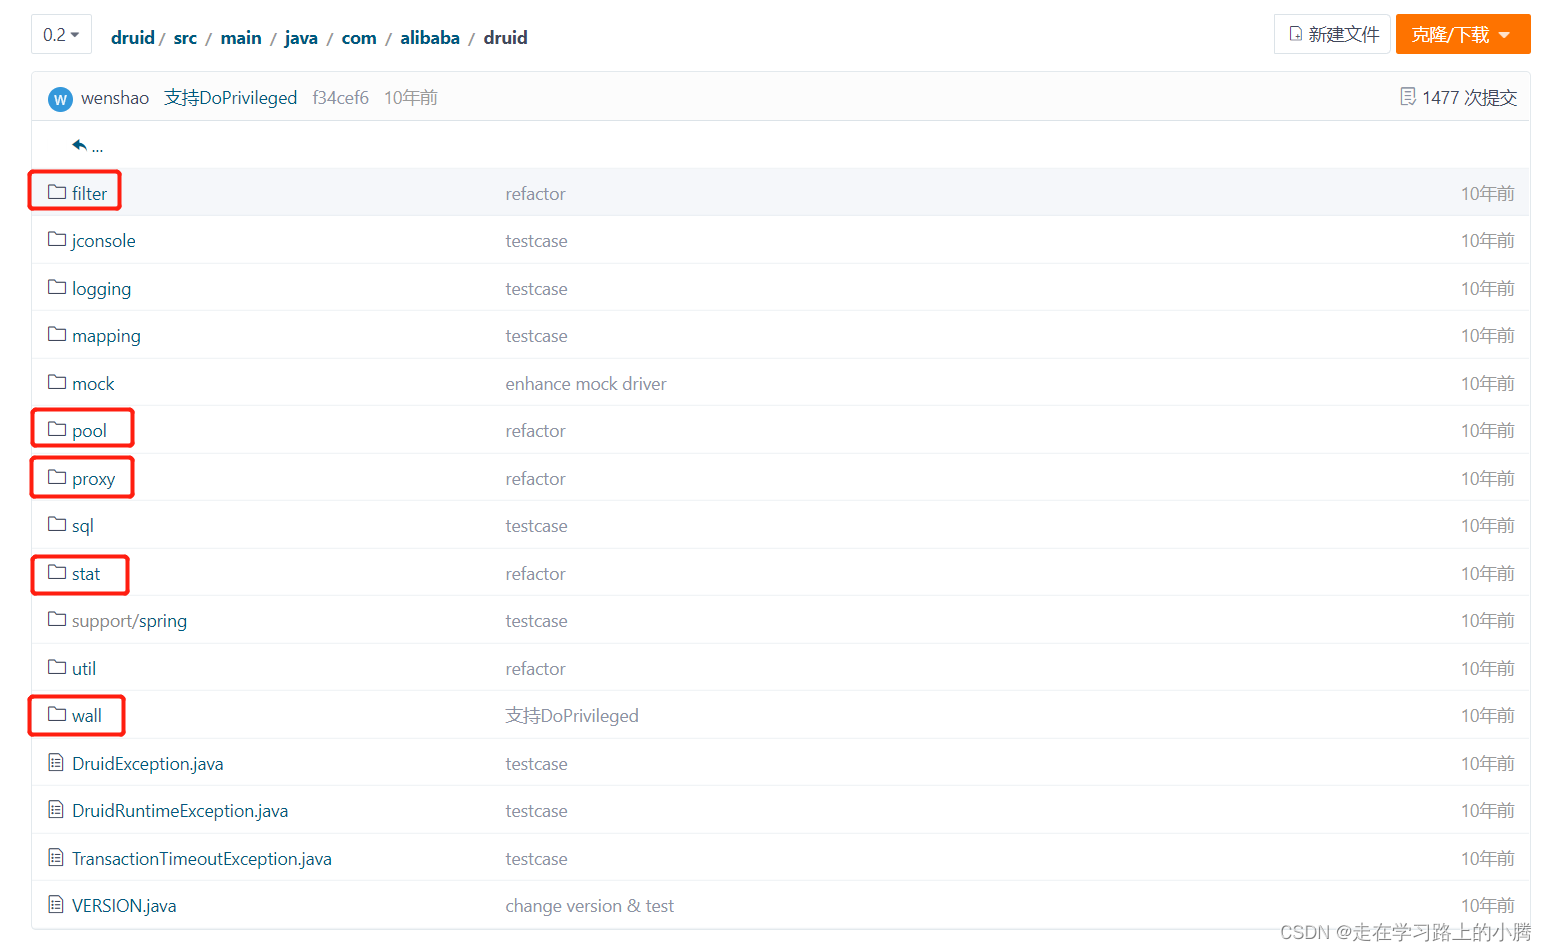Click the sql folder icon

point(57,524)
